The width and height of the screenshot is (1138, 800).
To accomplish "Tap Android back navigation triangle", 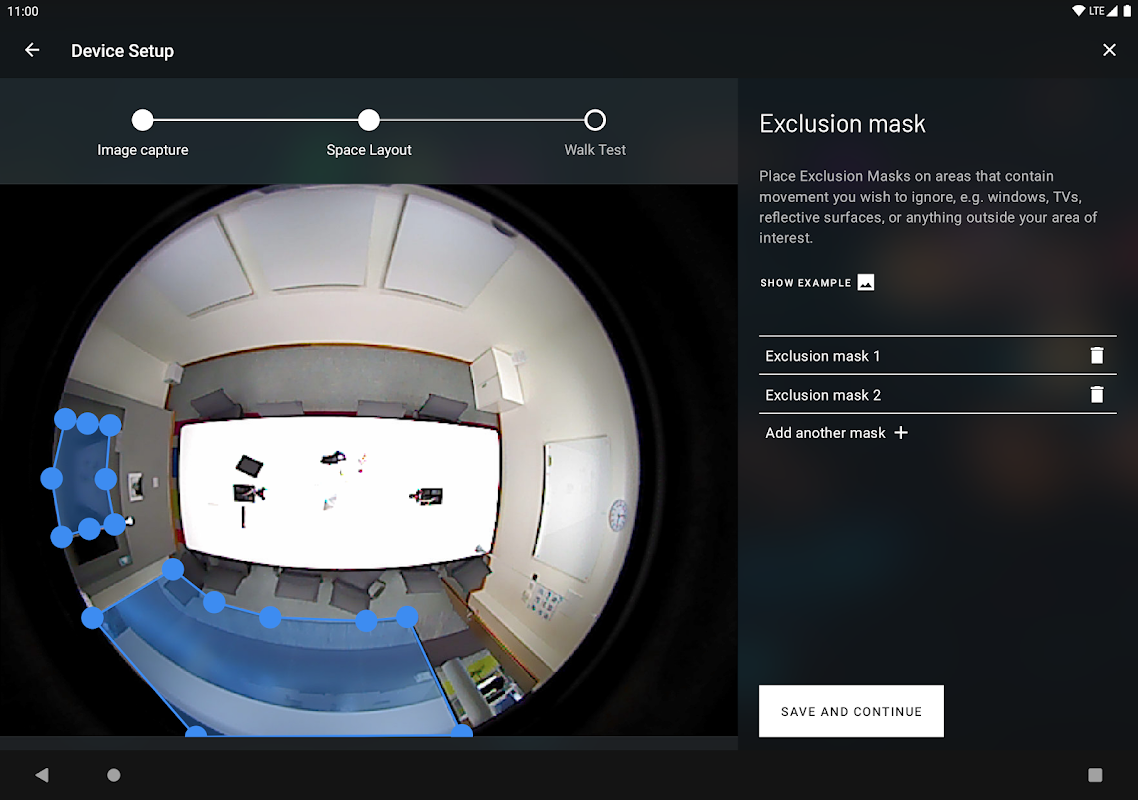I will (42, 775).
